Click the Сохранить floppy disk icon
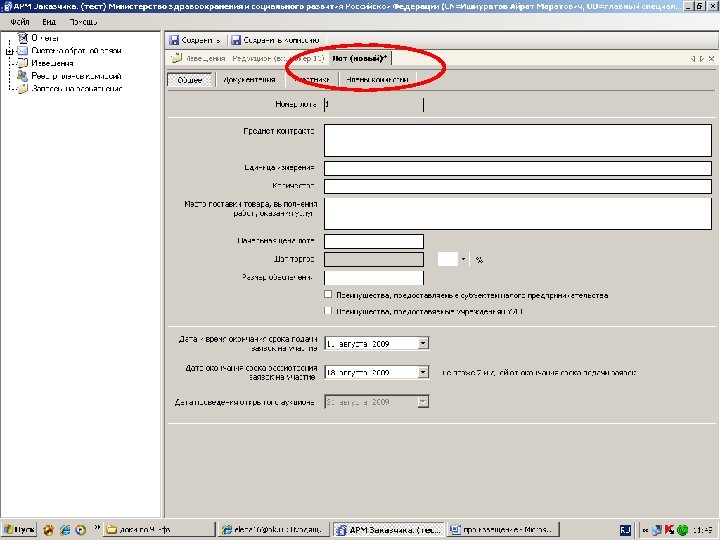 tap(174, 40)
